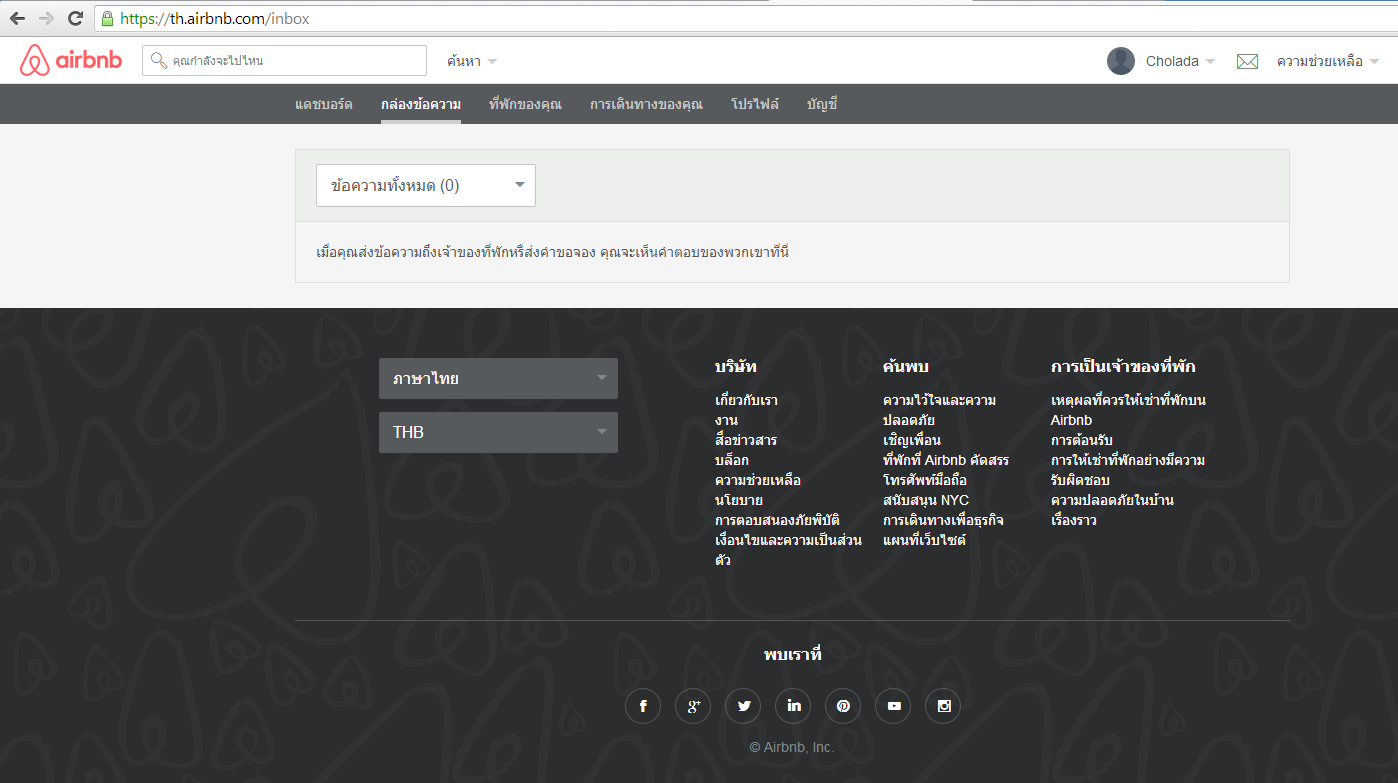Screen dimensions: 1398x783
Task: Open the LinkedIn icon in footer
Action: (793, 706)
